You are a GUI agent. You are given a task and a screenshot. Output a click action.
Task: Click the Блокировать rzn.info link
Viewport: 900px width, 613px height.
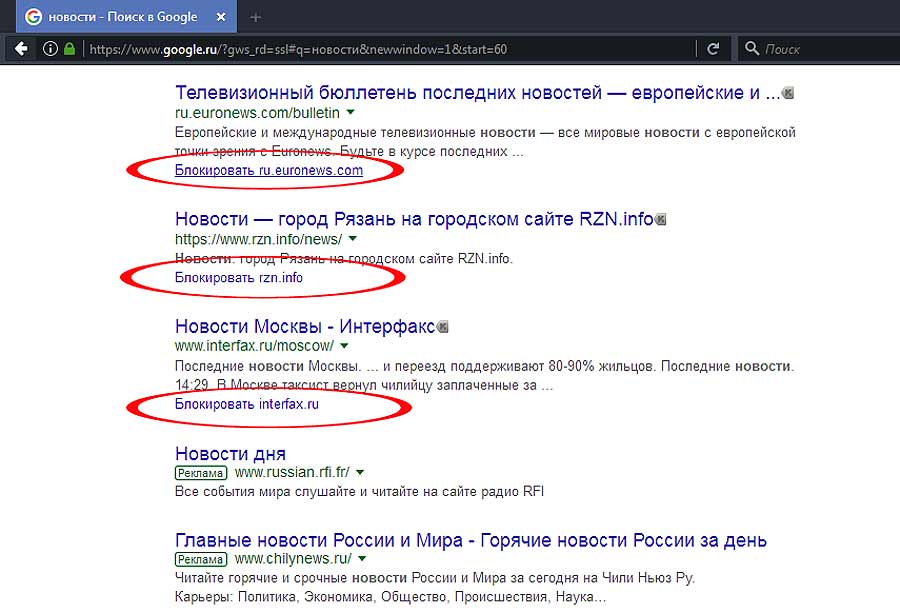239,278
